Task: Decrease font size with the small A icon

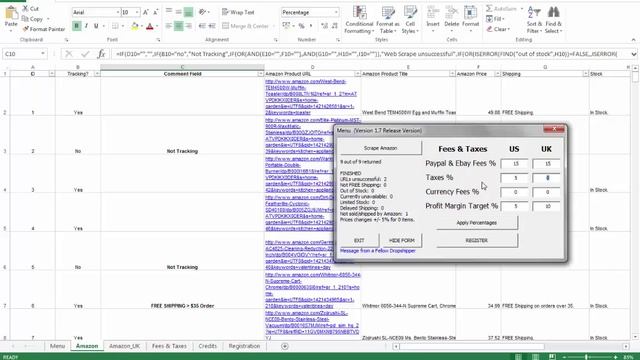Action: tap(156, 12)
